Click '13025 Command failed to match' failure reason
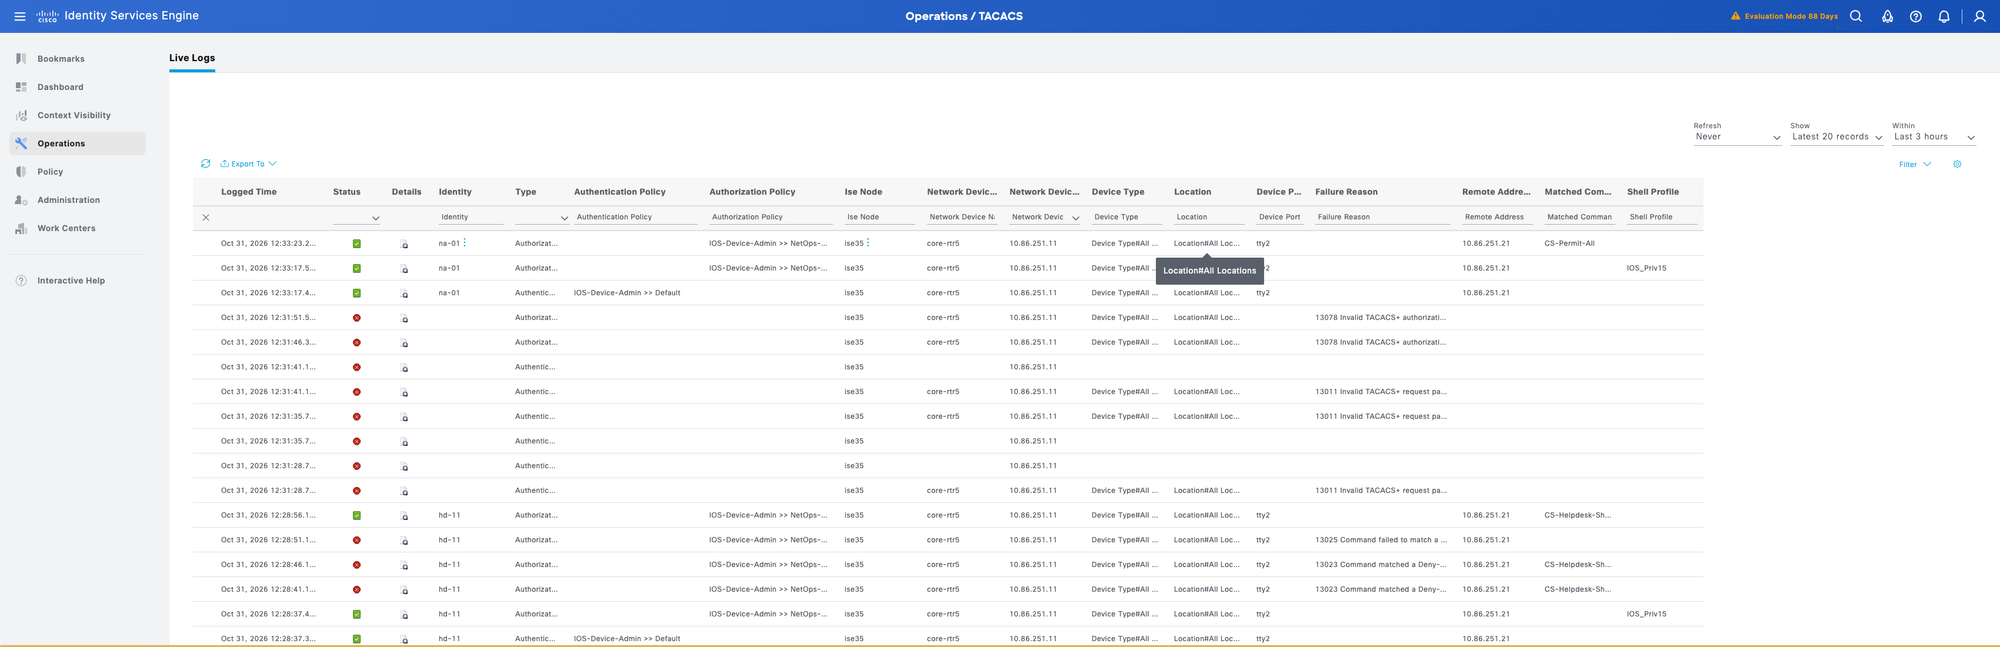This screenshot has height=647, width=2000. point(1381,540)
